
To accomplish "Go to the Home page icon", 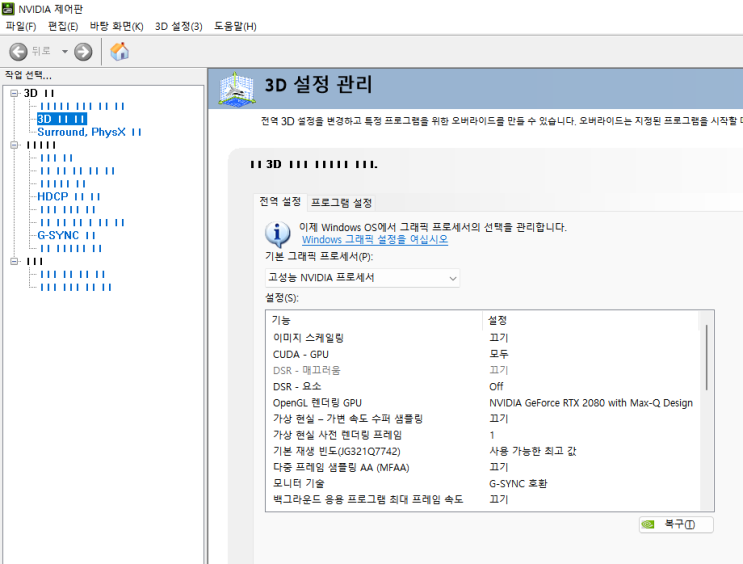I will [x=119, y=51].
